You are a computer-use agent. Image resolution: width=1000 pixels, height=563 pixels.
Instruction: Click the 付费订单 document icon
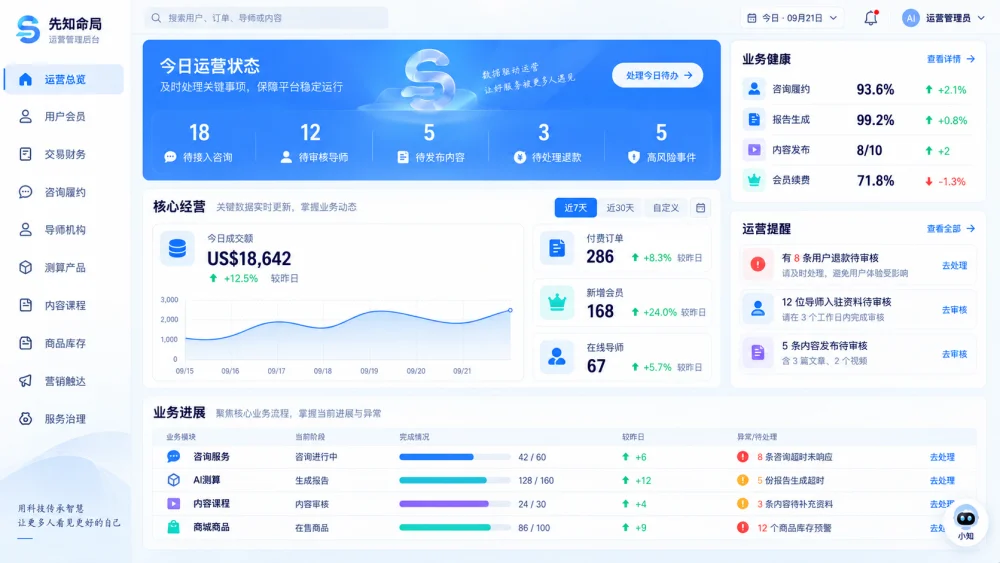(x=557, y=248)
